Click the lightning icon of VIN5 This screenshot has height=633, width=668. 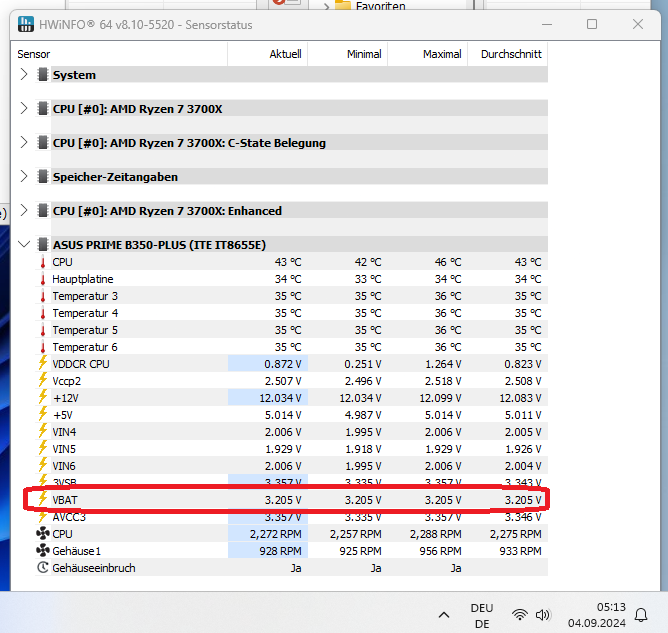[43, 449]
